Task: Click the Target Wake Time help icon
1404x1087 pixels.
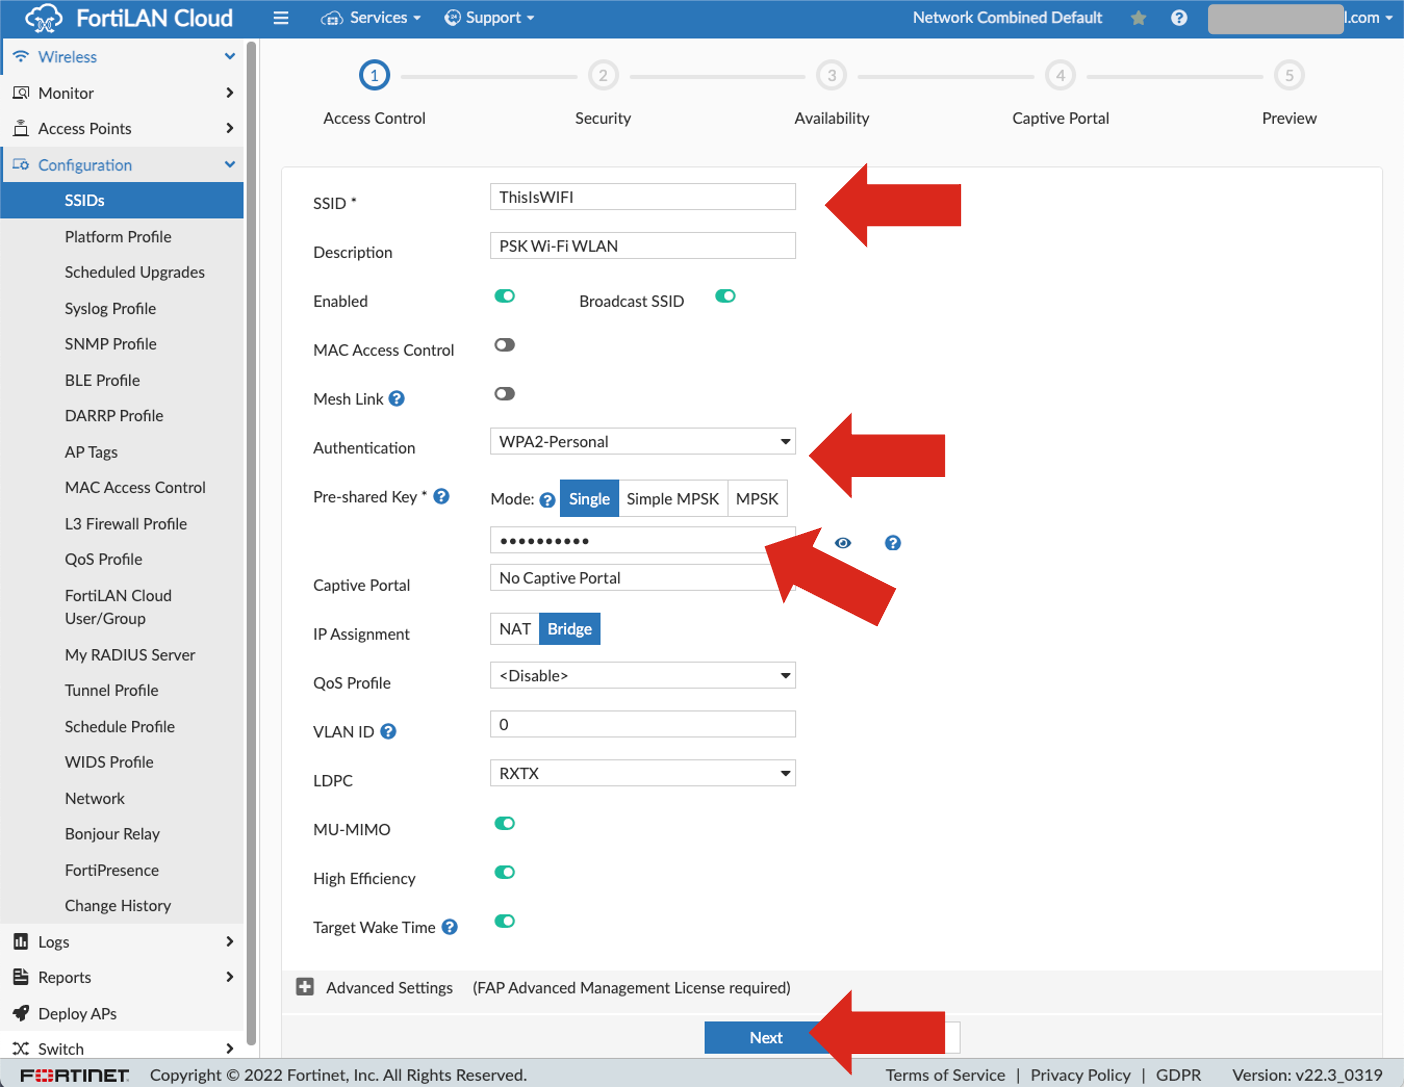Action: [451, 925]
